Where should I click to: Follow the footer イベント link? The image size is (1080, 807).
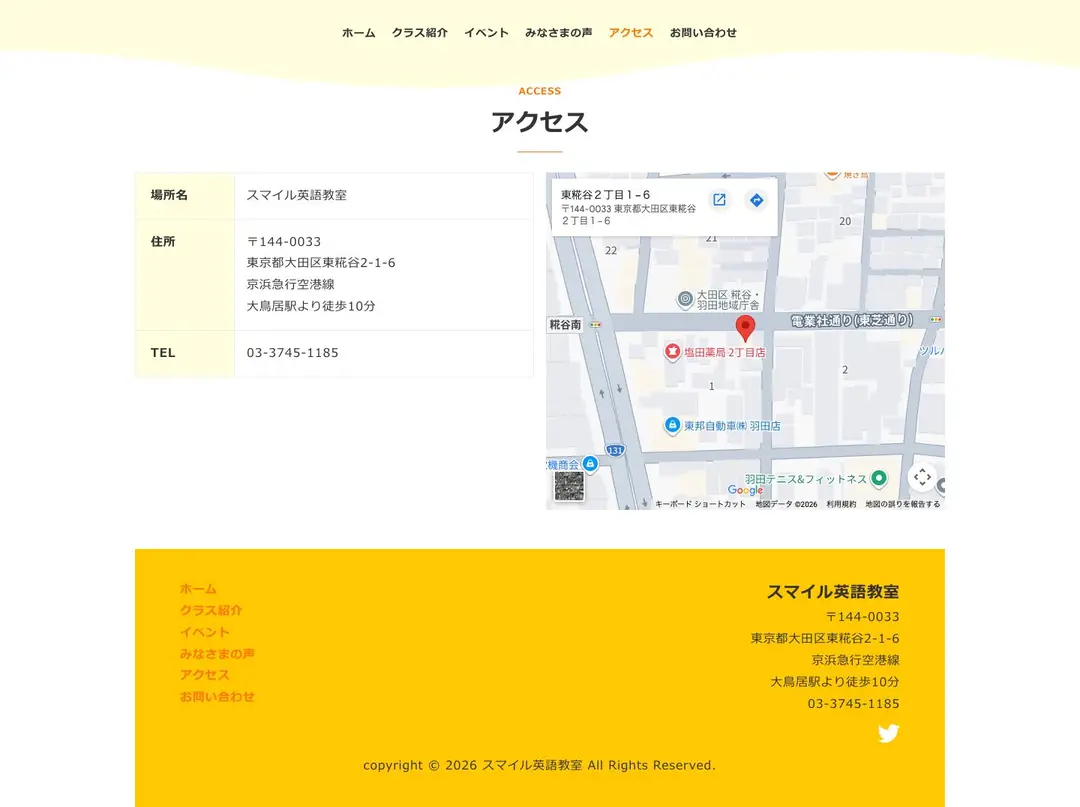click(205, 632)
